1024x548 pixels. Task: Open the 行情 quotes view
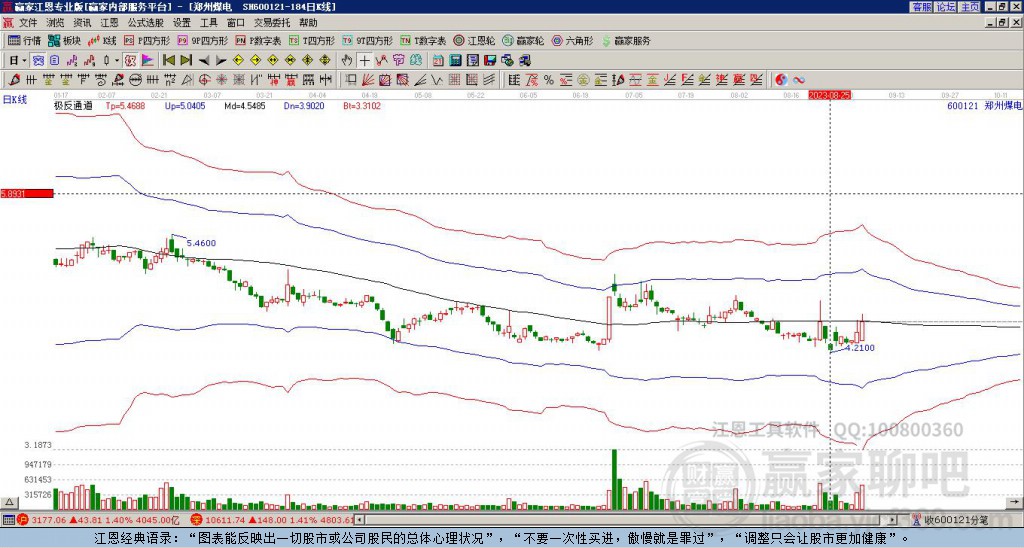pos(24,40)
